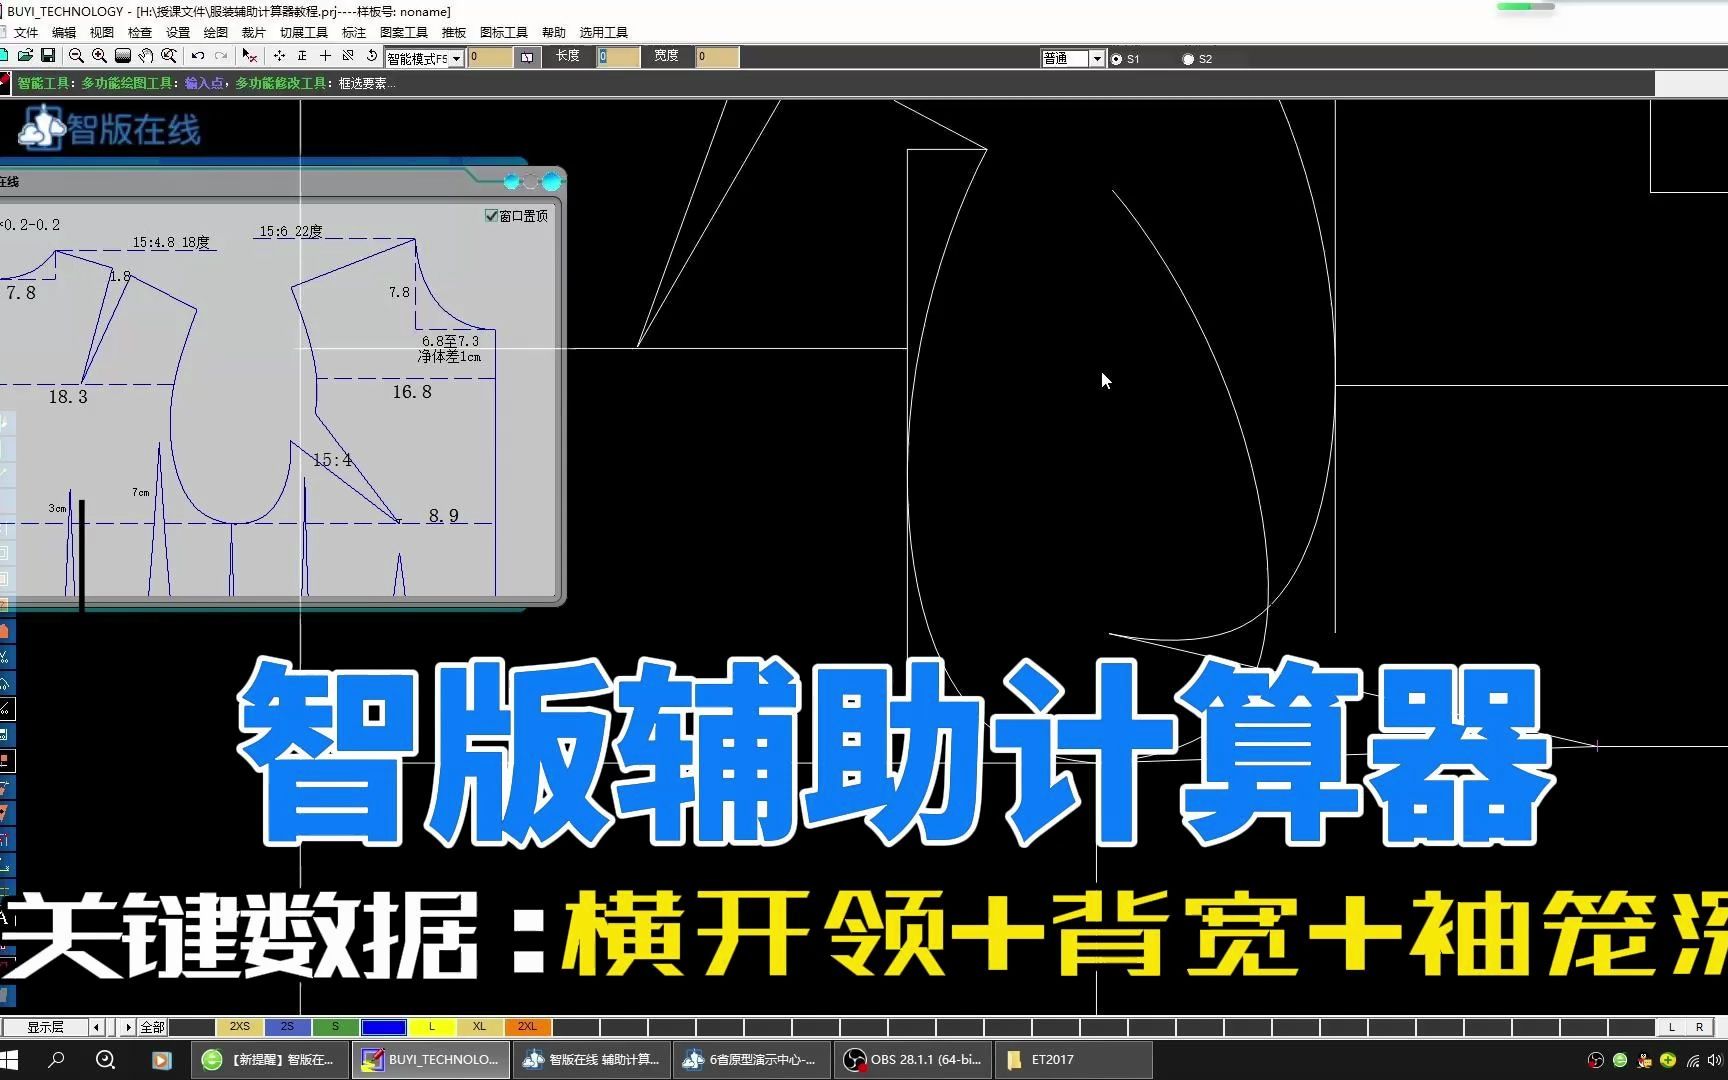Screen dimensions: 1728x1080
Task: Select the blue 2S size swatch
Action: tap(288, 1027)
